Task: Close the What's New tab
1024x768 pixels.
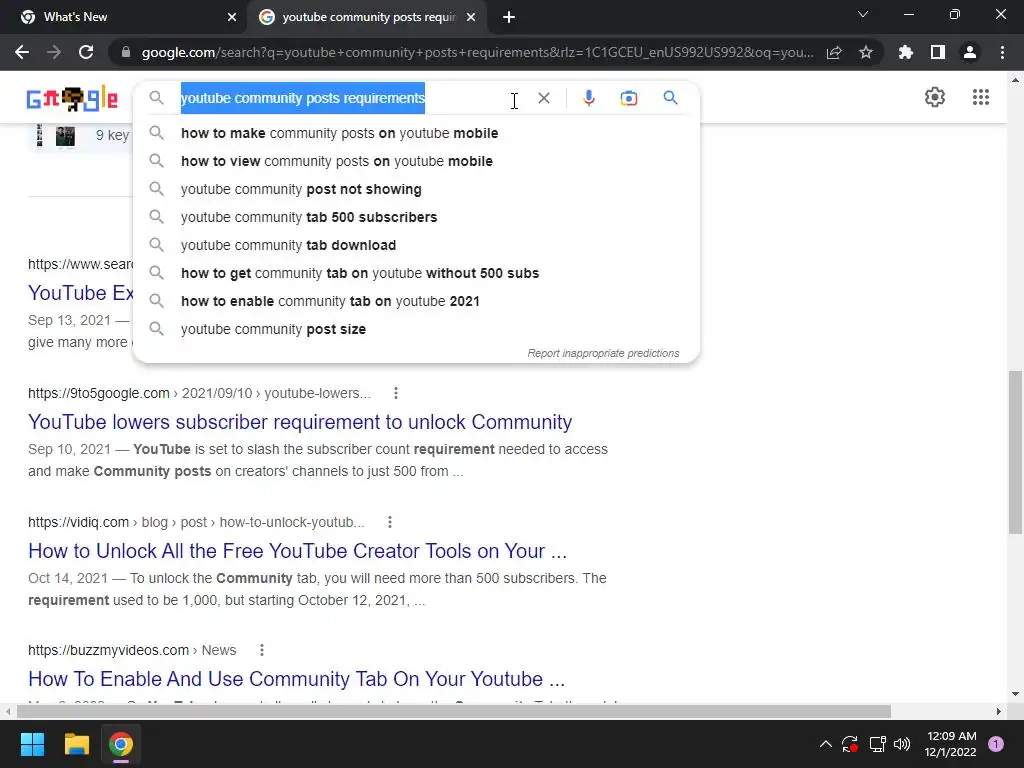Action: pyautogui.click(x=232, y=17)
